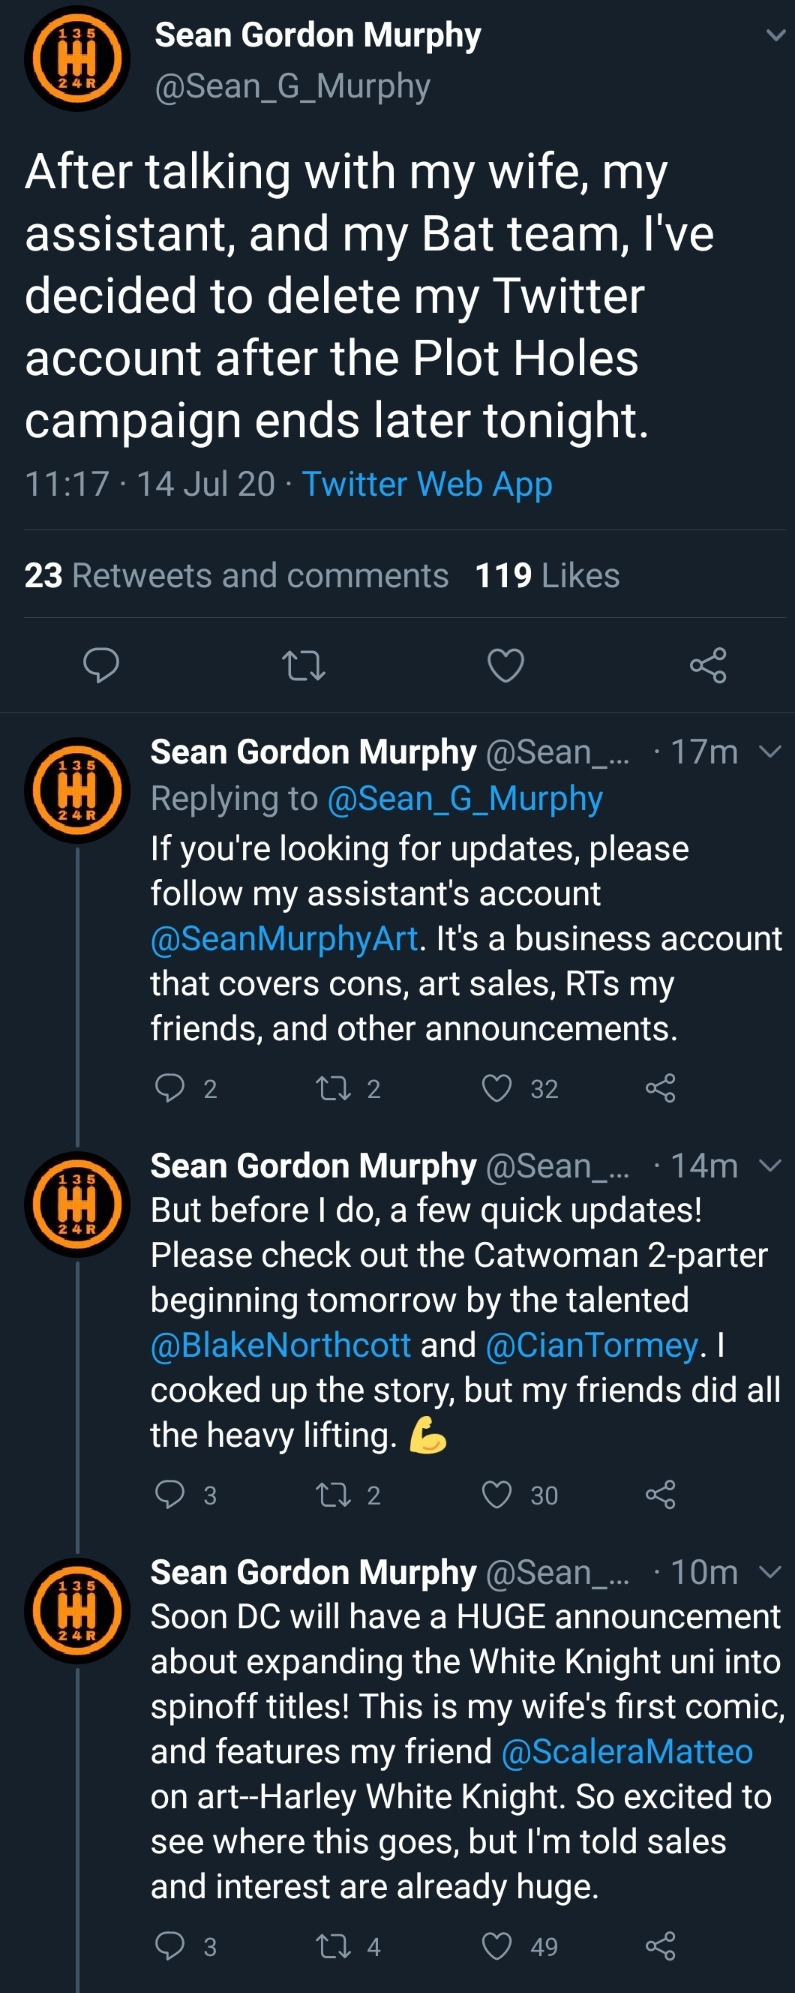Share the main tweet via share icon
The width and height of the screenshot is (795, 1993).
pos(708,665)
